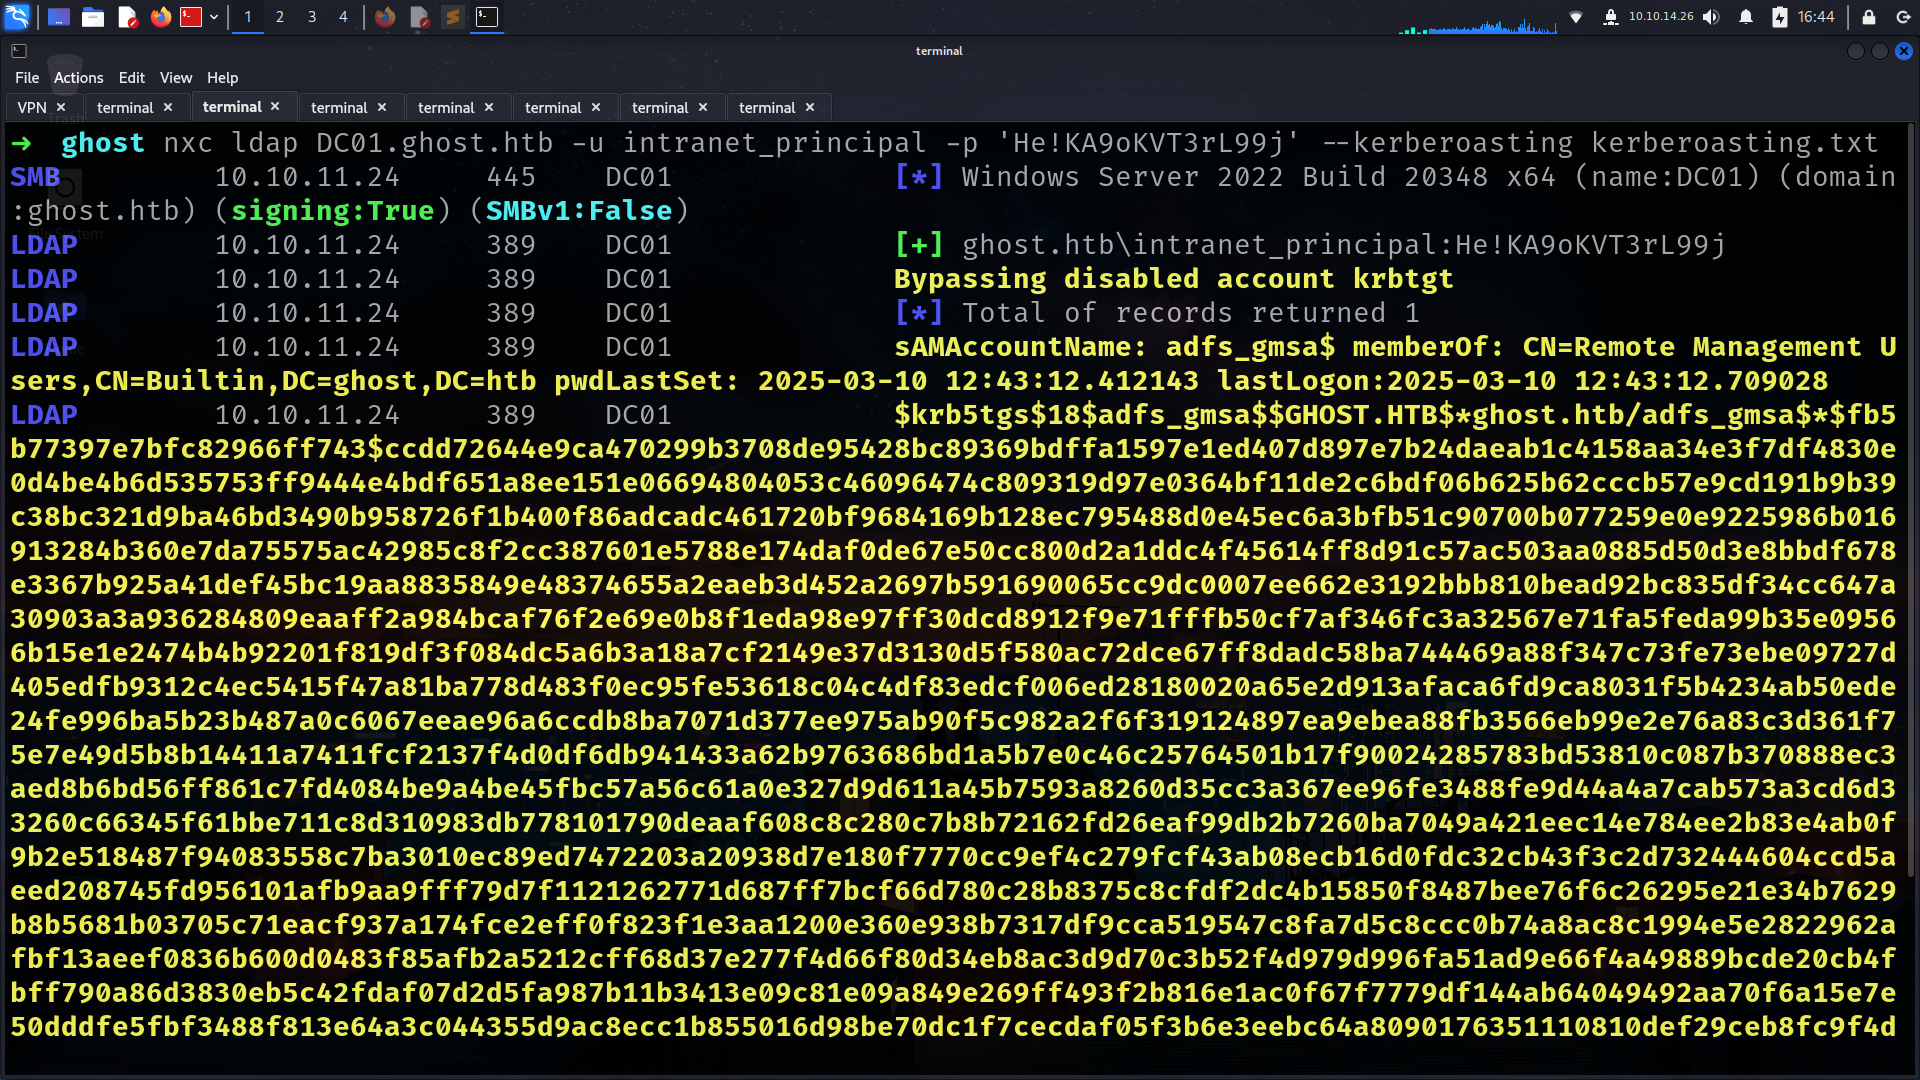Click the show desktop panel icon
1920x1080 pixels.
(59, 17)
